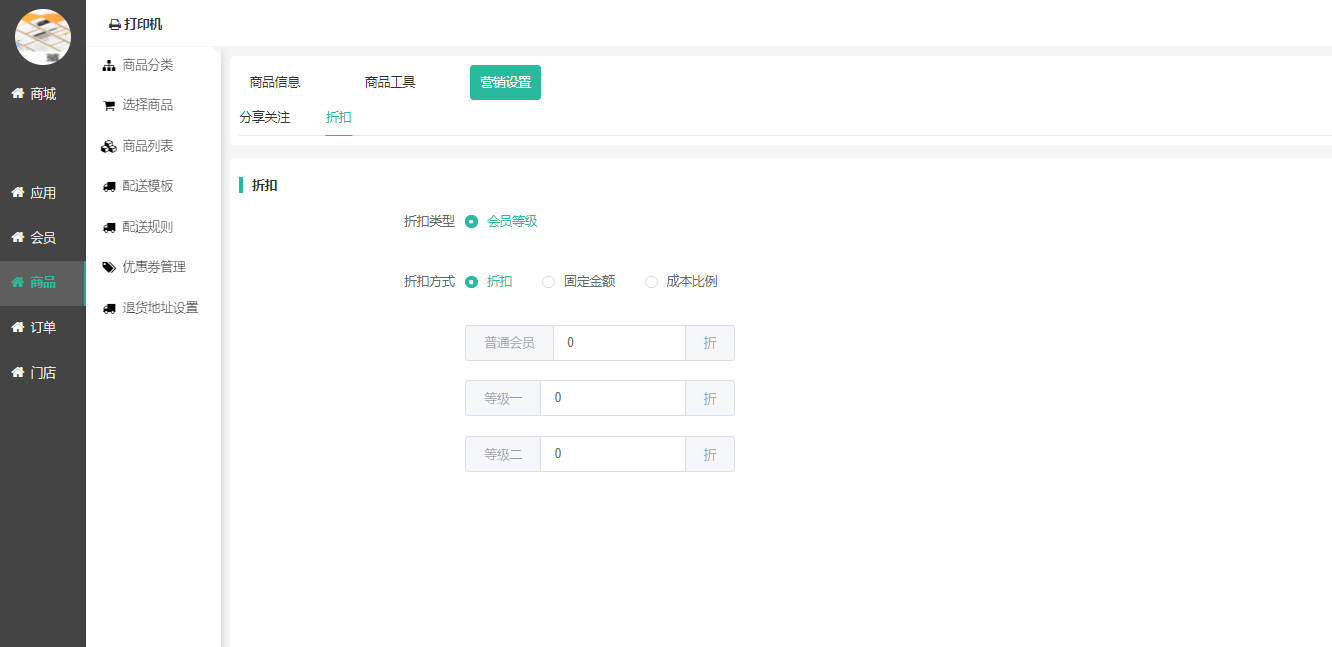Click the printer icon in top bar
Screen dimensions: 1332x647
coord(115,25)
